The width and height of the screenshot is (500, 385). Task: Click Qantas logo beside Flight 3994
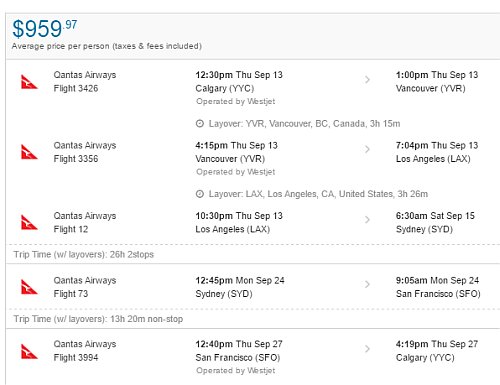coord(29,351)
